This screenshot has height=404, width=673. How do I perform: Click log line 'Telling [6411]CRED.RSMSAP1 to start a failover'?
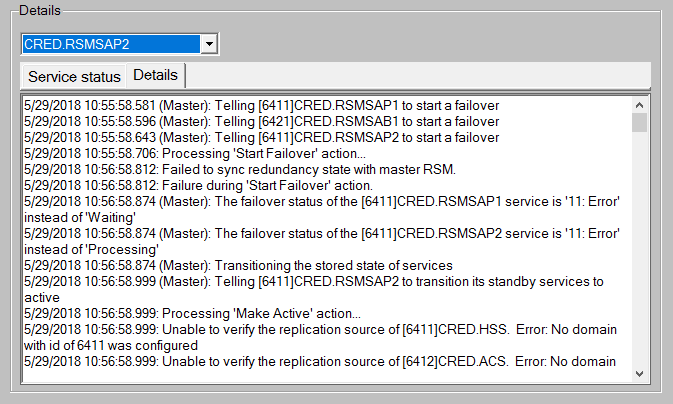coord(261,106)
